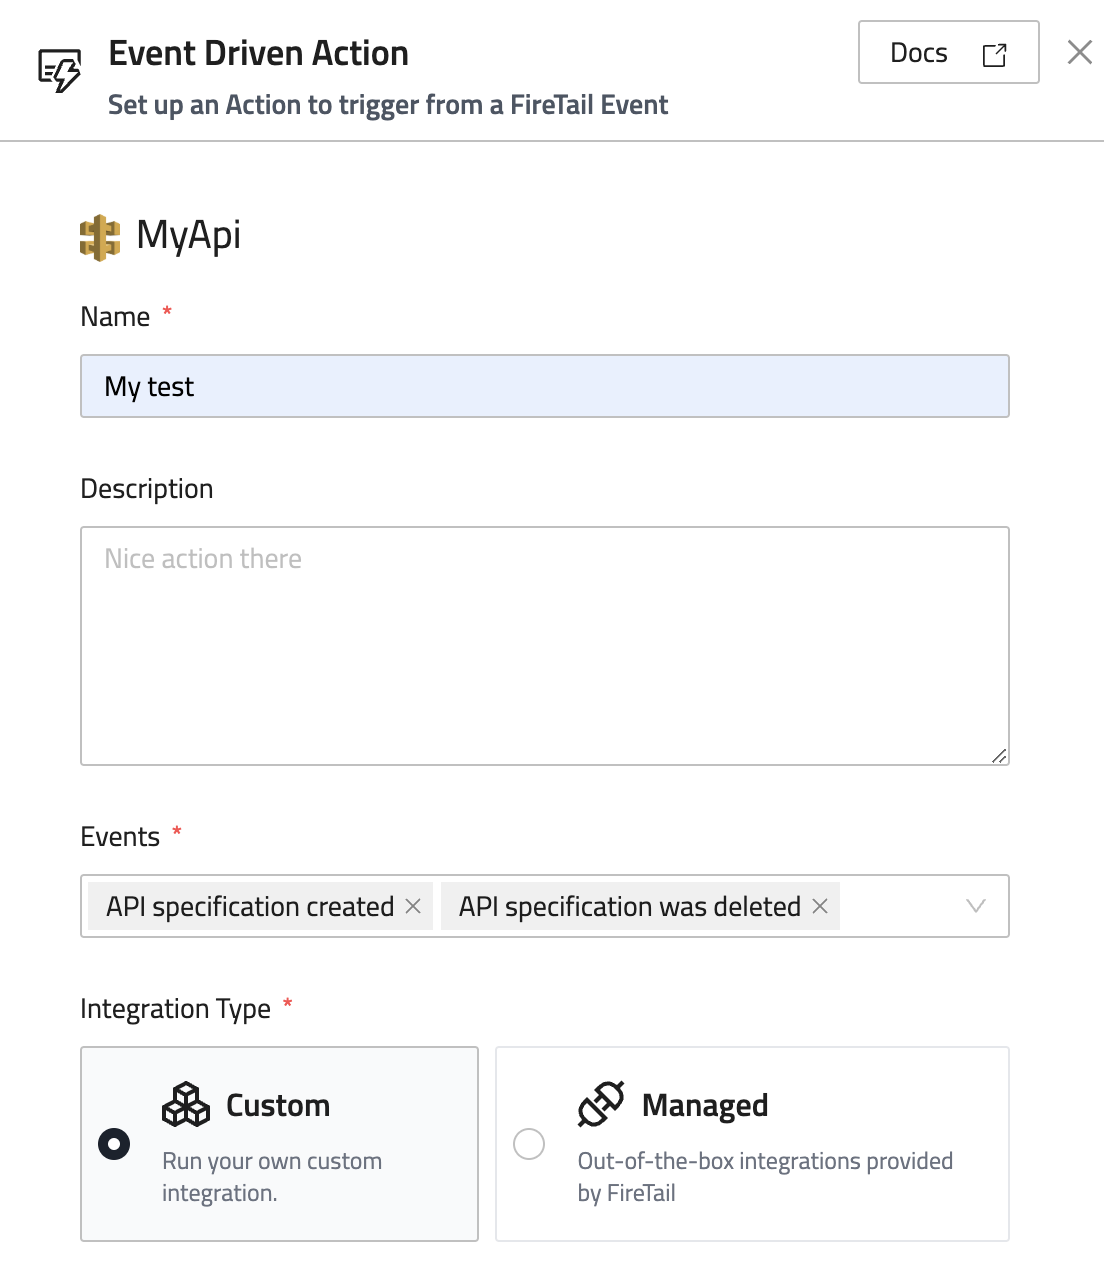Remove the 'API specification was deleted' tag
Screen dimensions: 1104x1274
820,906
